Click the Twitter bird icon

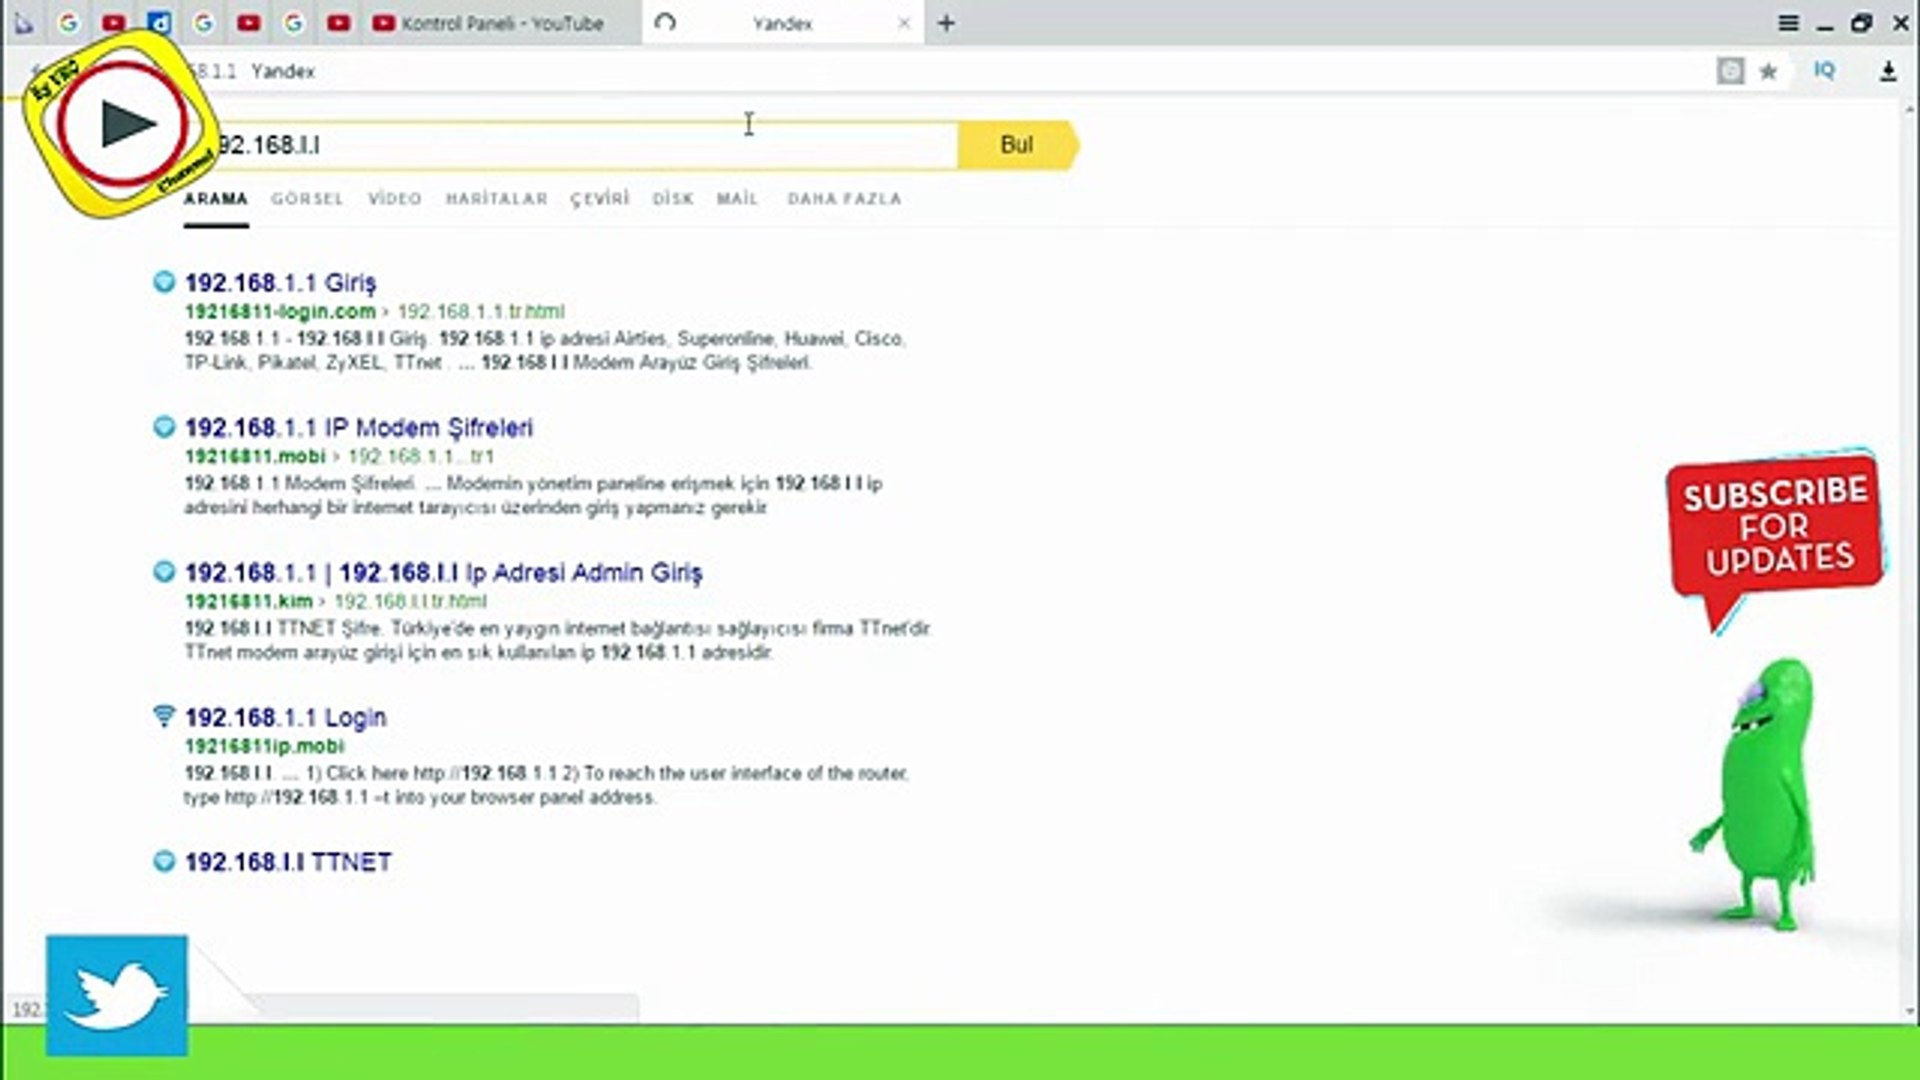point(116,995)
